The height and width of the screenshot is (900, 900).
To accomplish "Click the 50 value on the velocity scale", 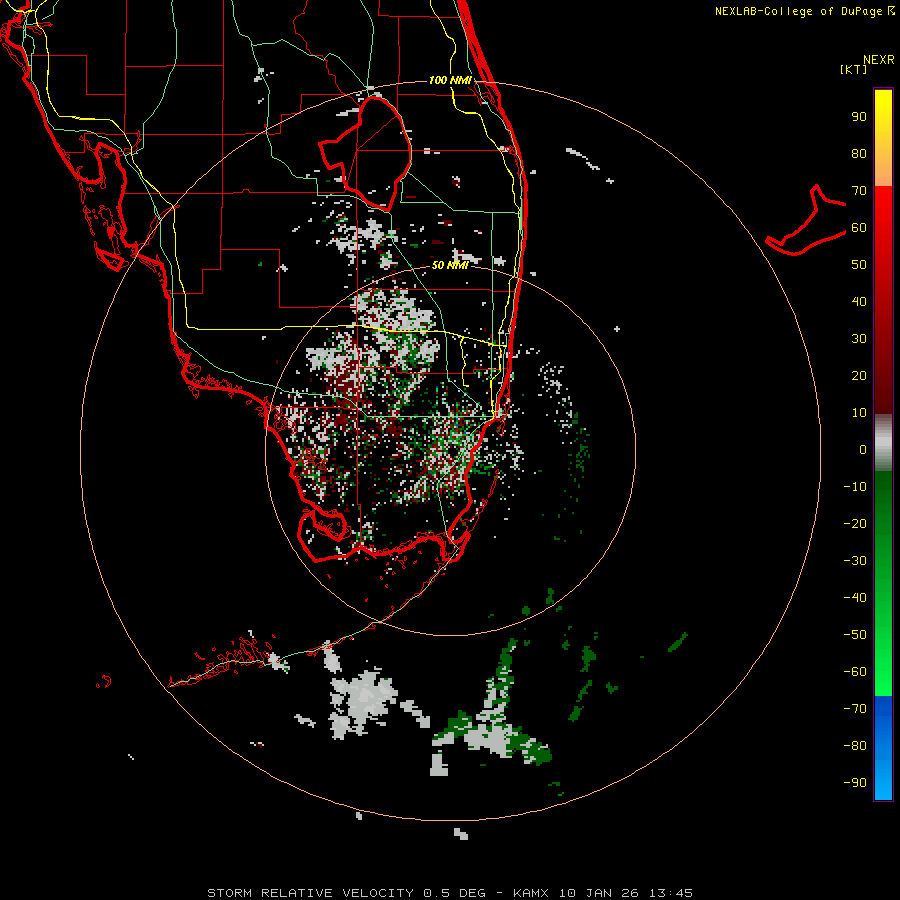I will pyautogui.click(x=859, y=265).
